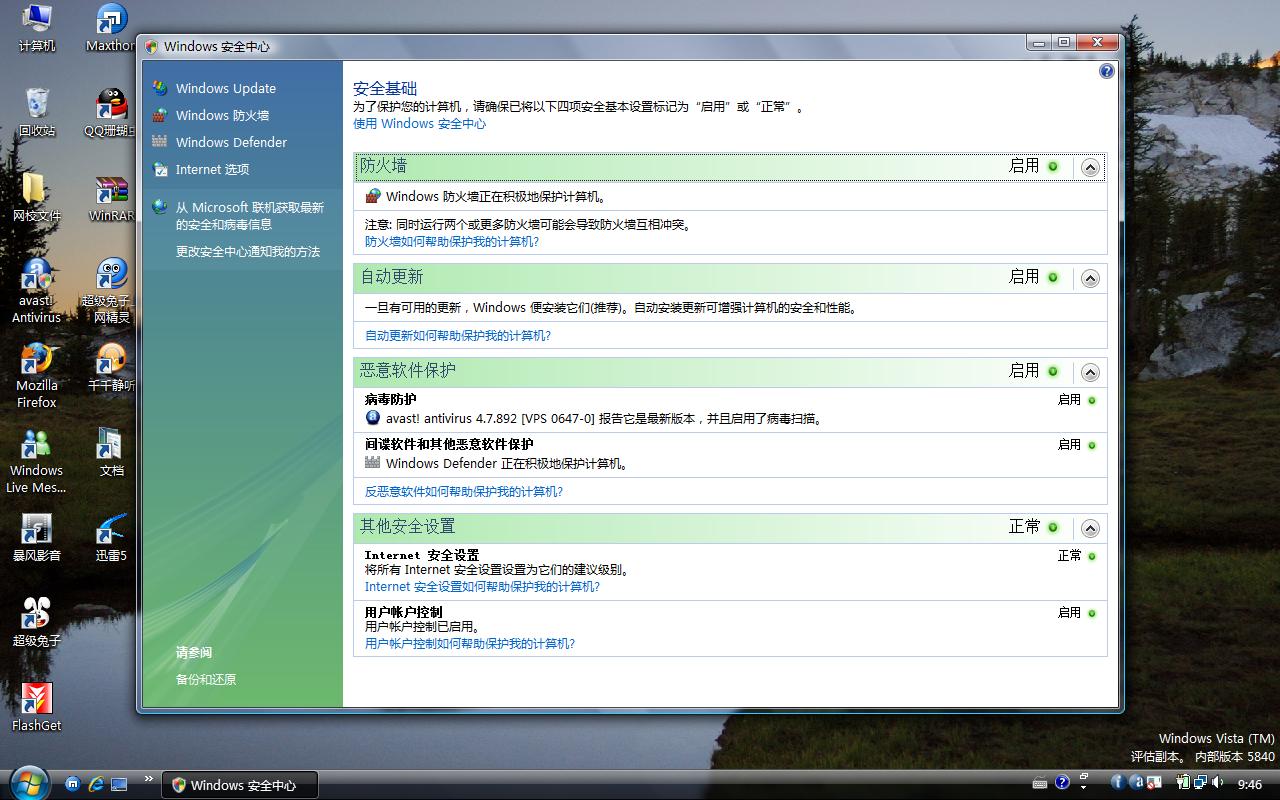The width and height of the screenshot is (1280, 800).
Task: Collapse the 自动更新 section
Action: (x=1090, y=278)
